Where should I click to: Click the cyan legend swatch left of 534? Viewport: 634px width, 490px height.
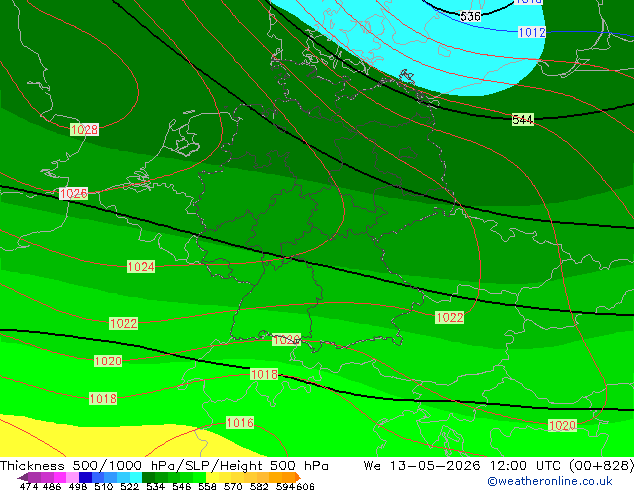135,477
